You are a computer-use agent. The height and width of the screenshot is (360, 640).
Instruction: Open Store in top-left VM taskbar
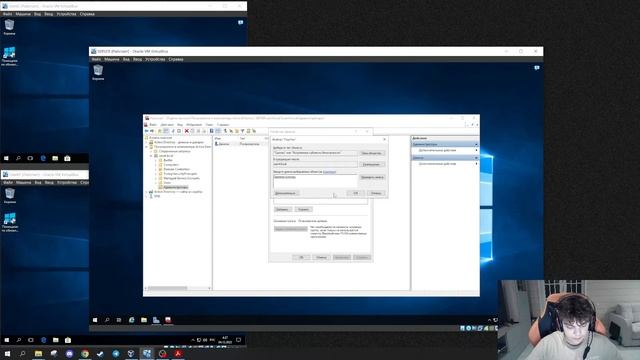[67, 158]
